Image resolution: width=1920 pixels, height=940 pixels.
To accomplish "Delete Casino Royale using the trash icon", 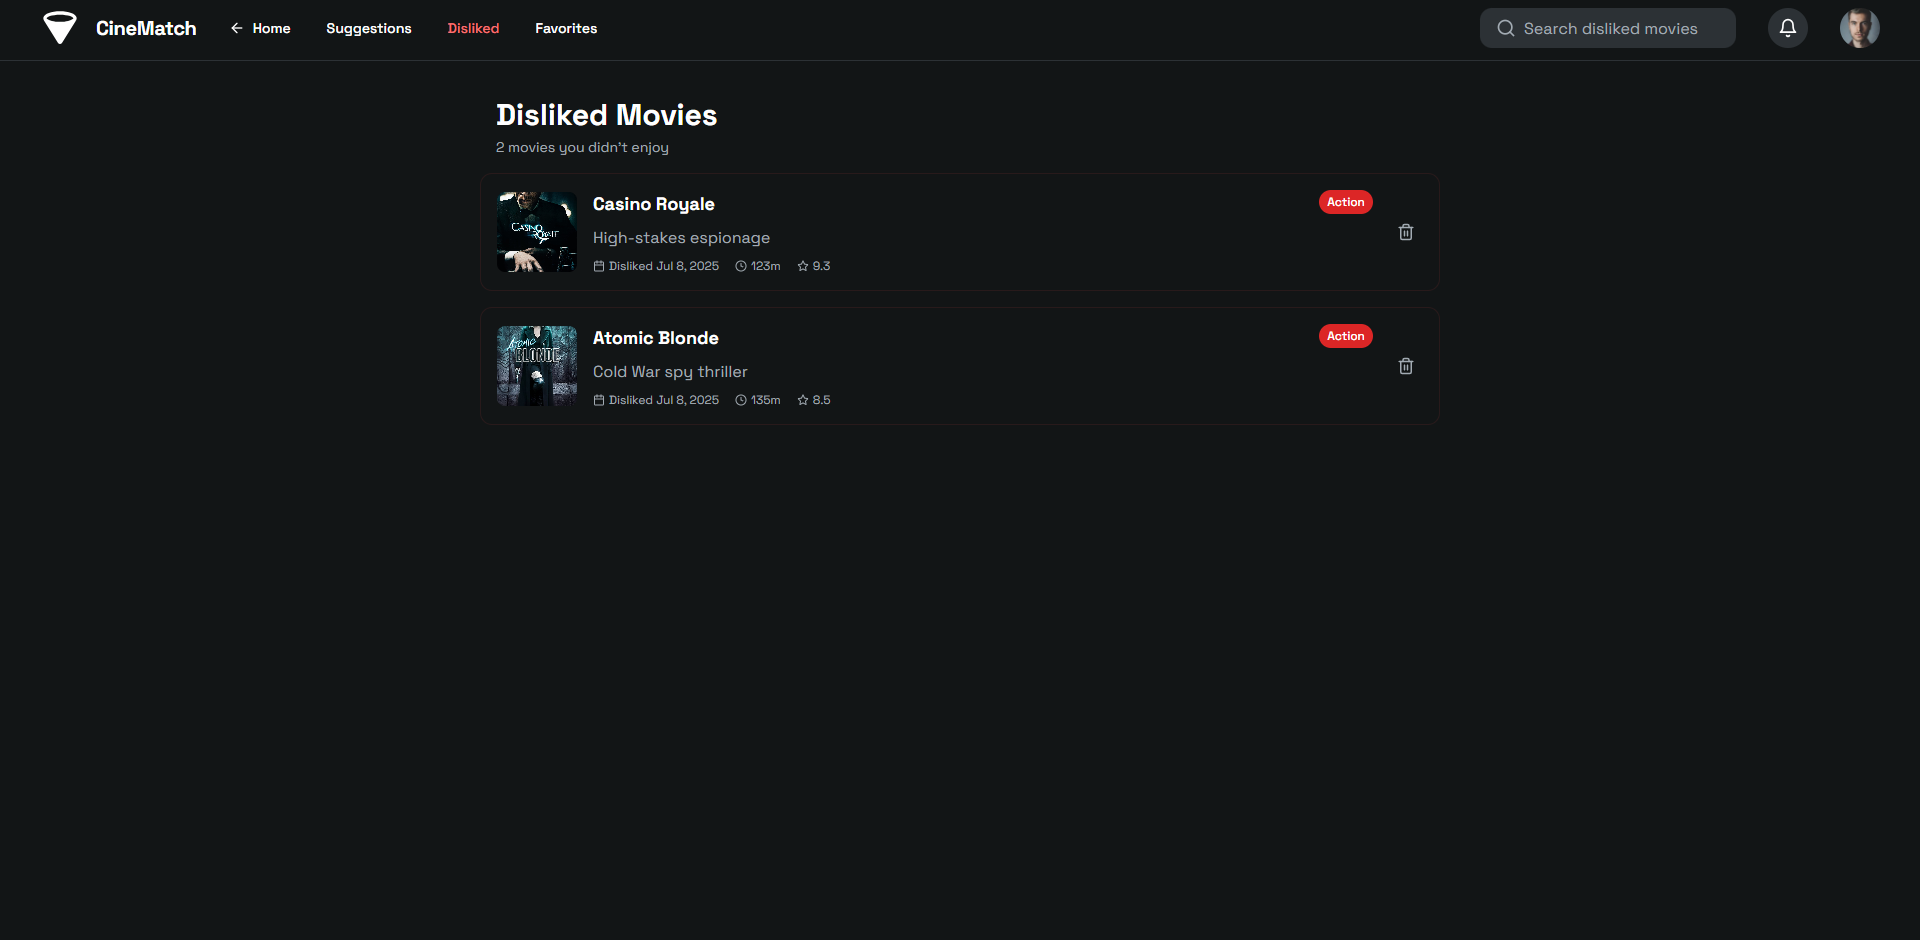I will click(x=1405, y=231).
